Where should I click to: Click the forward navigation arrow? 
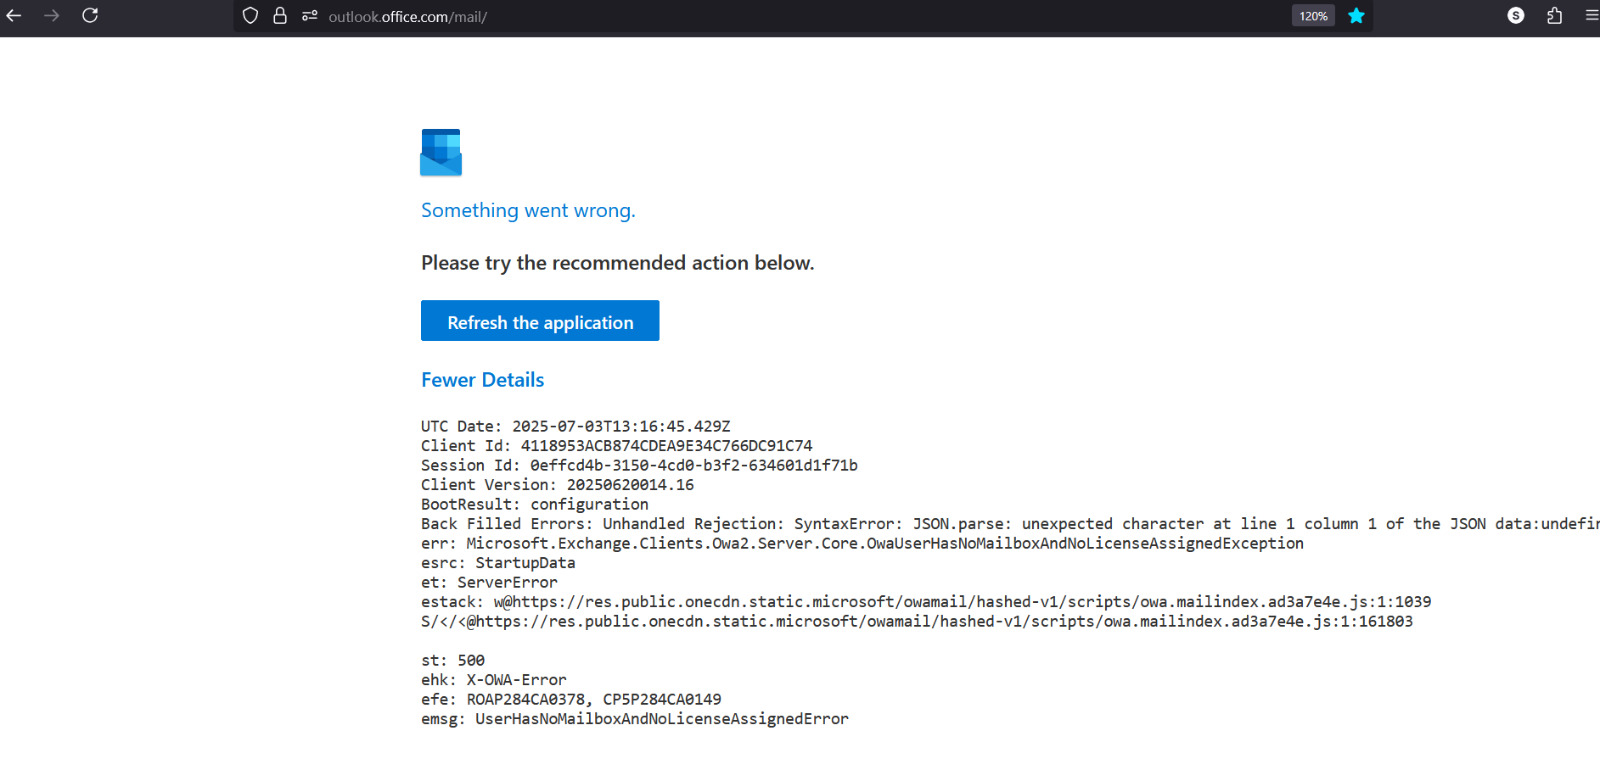[x=52, y=16]
